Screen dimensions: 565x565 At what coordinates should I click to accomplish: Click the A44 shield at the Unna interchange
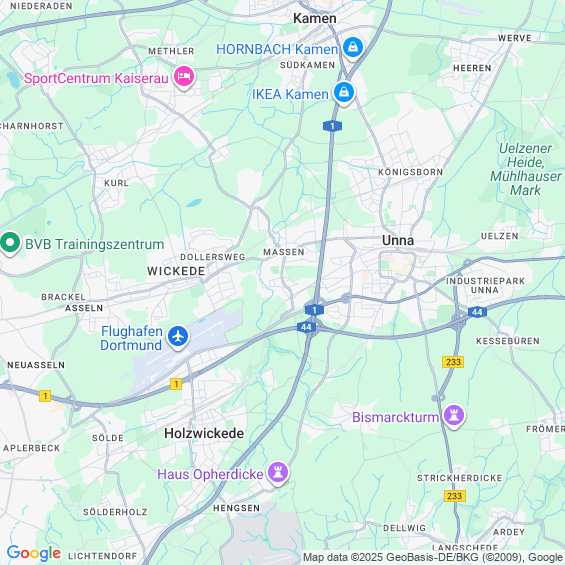[306, 327]
